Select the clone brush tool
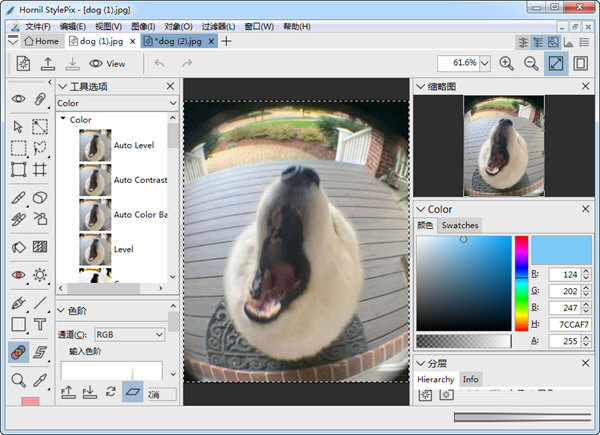 pos(18,219)
